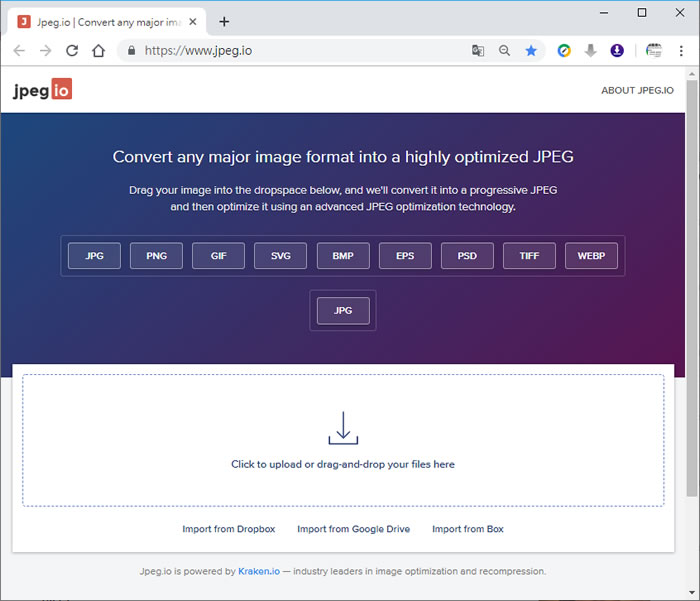Select the Jpeg.io tab

(x=105, y=21)
